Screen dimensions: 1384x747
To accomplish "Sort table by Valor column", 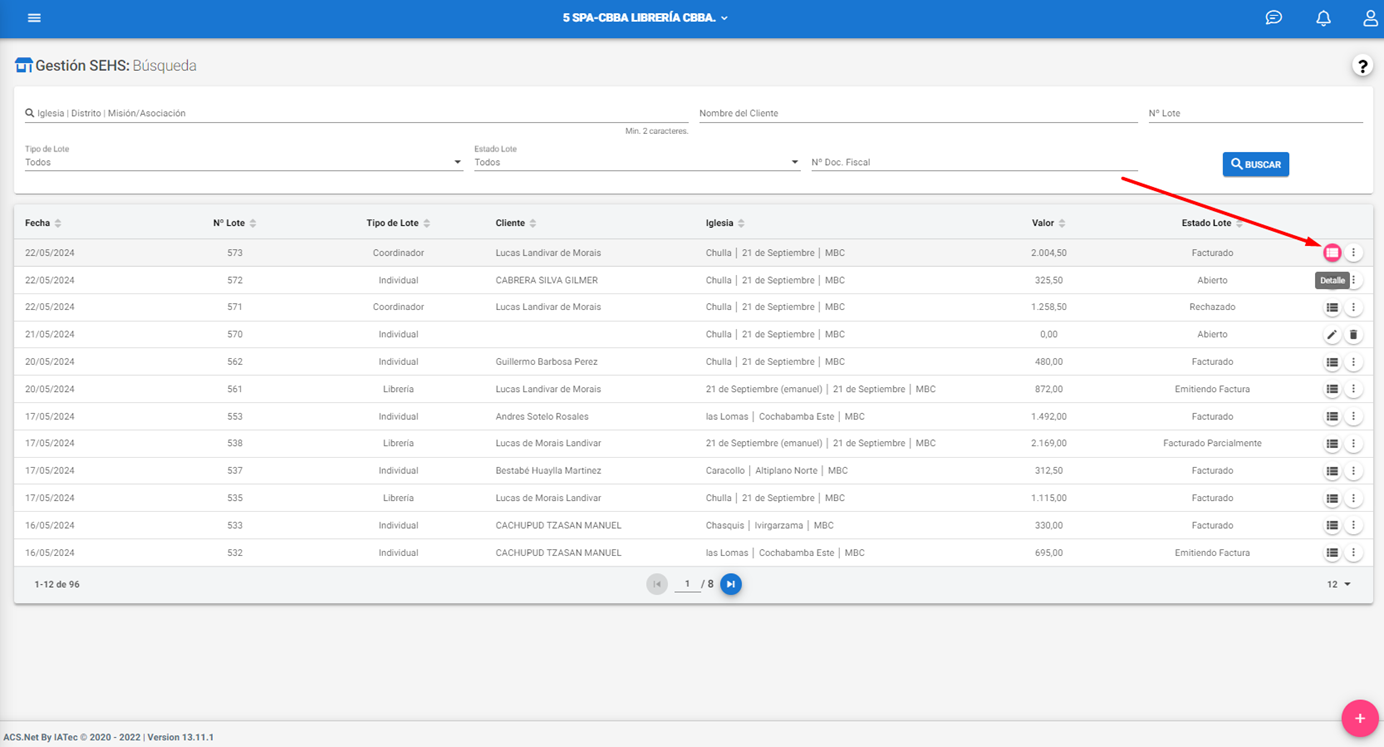I will click(x=1049, y=223).
